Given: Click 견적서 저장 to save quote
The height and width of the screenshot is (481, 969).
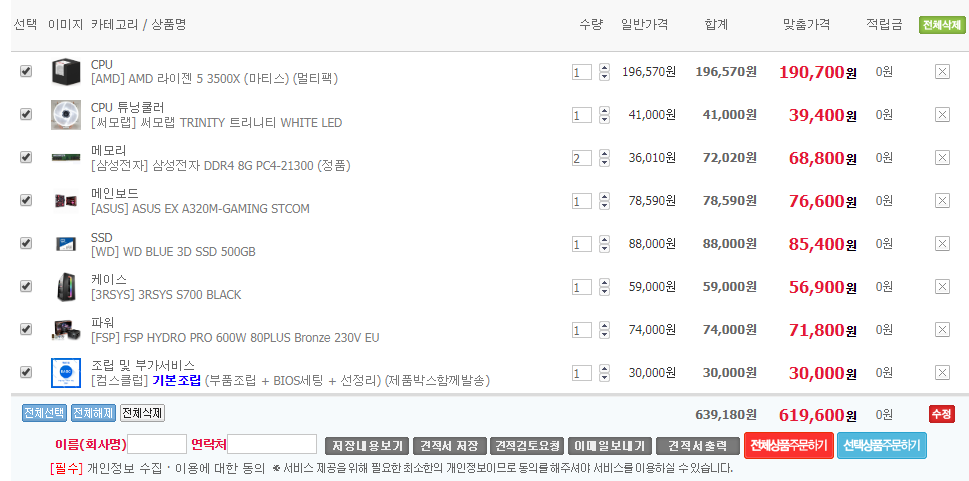Looking at the screenshot, I should click(x=449, y=446).
